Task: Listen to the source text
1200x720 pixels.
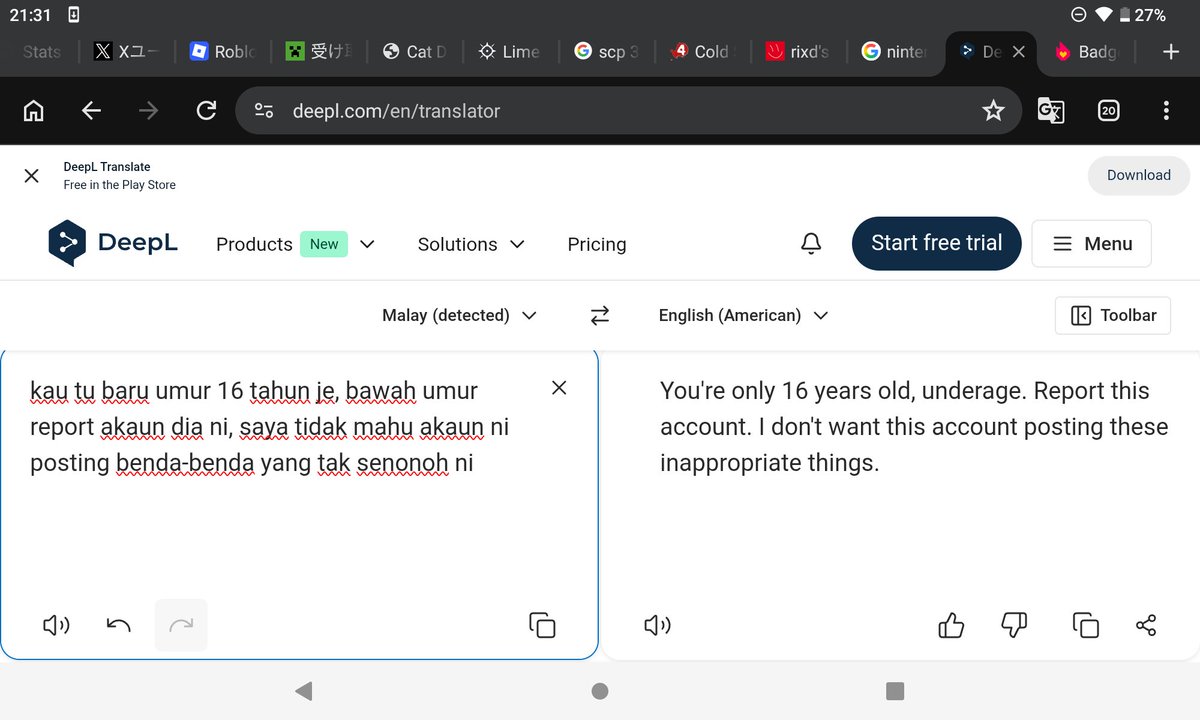Action: [x=56, y=626]
